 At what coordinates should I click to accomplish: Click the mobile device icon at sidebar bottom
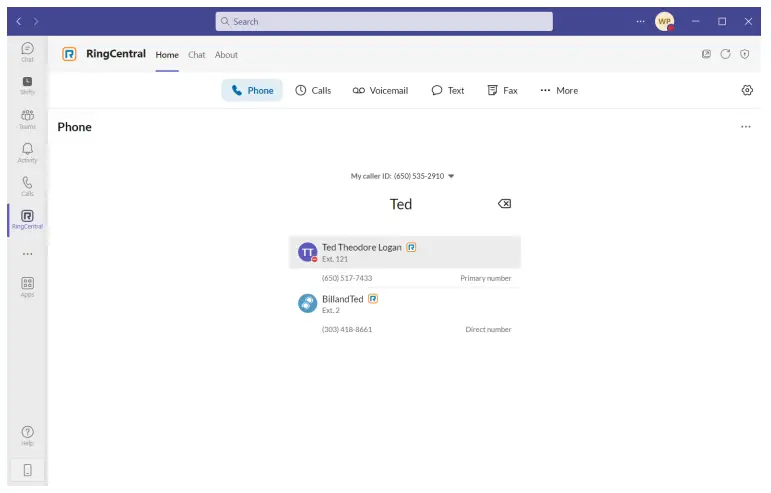[28, 470]
